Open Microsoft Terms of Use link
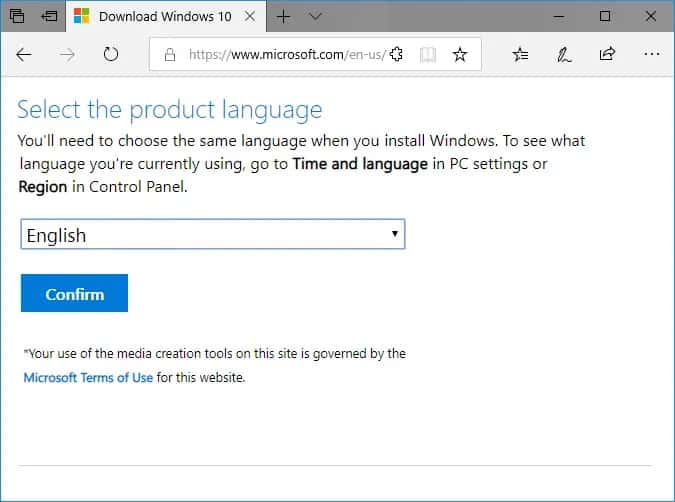 [x=88, y=378]
